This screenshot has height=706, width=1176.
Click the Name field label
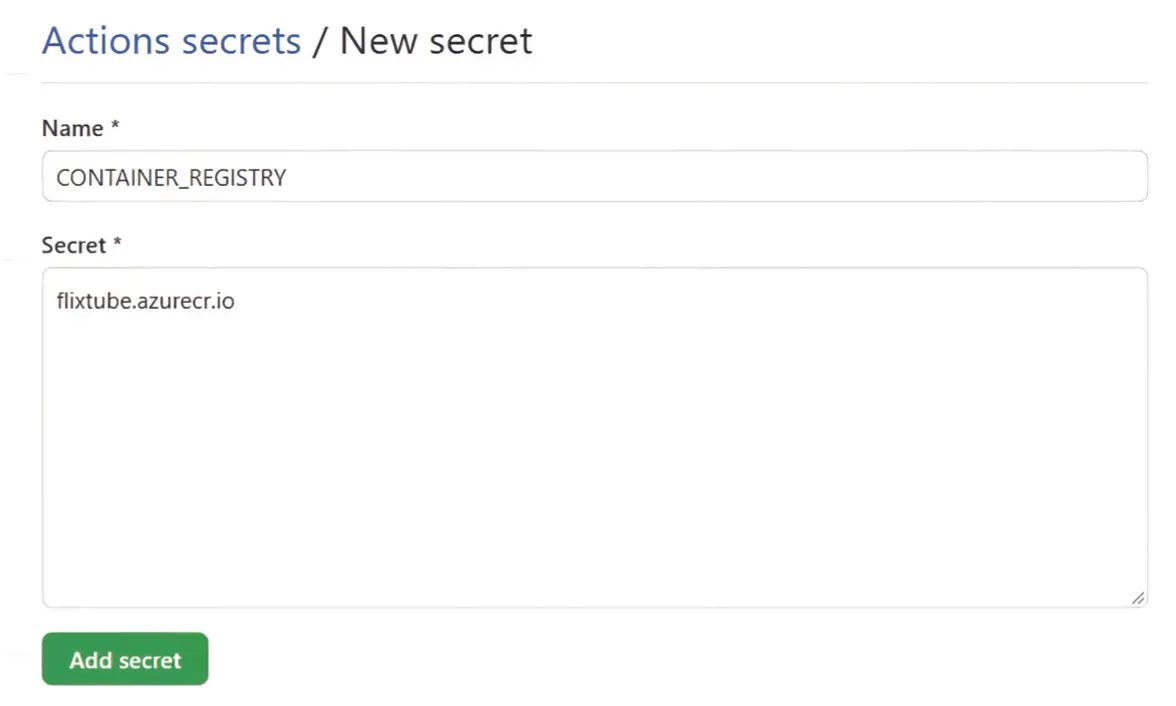[72, 128]
